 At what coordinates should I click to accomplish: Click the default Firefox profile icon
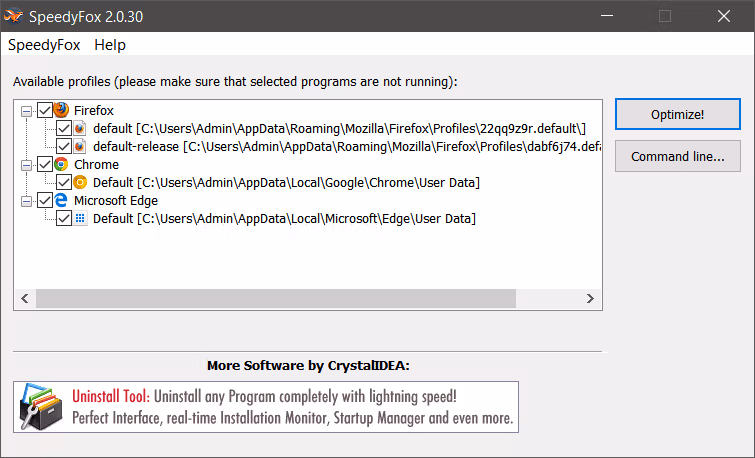coord(80,129)
